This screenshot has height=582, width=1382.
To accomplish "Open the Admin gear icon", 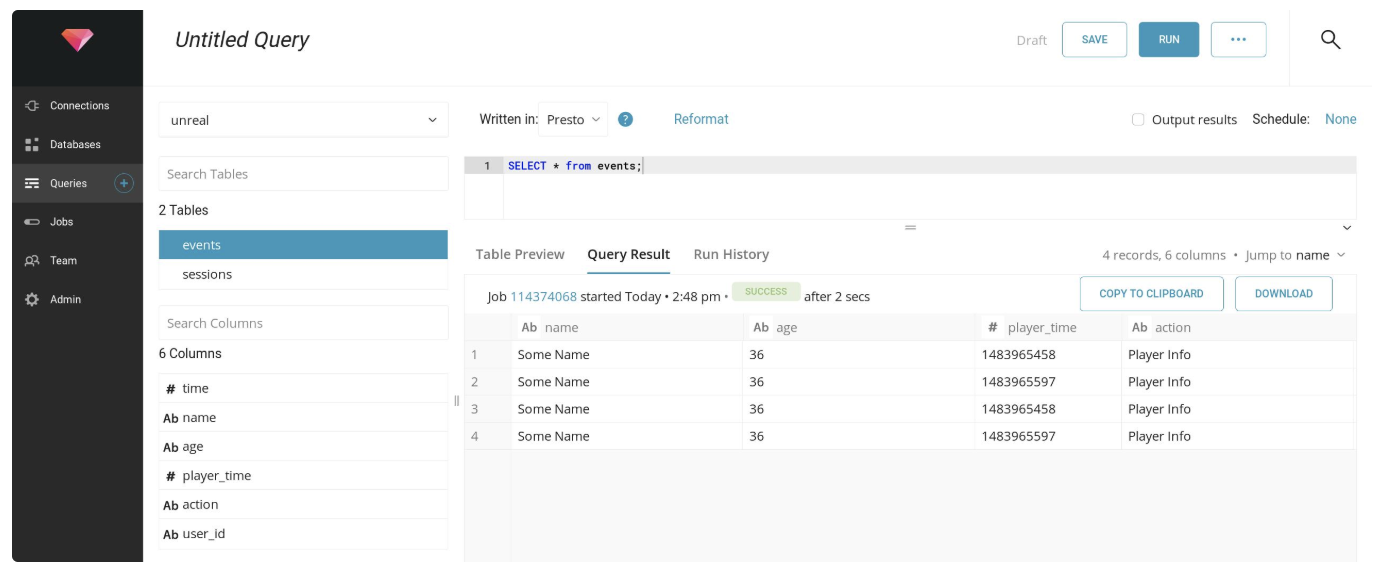I will coord(32,300).
